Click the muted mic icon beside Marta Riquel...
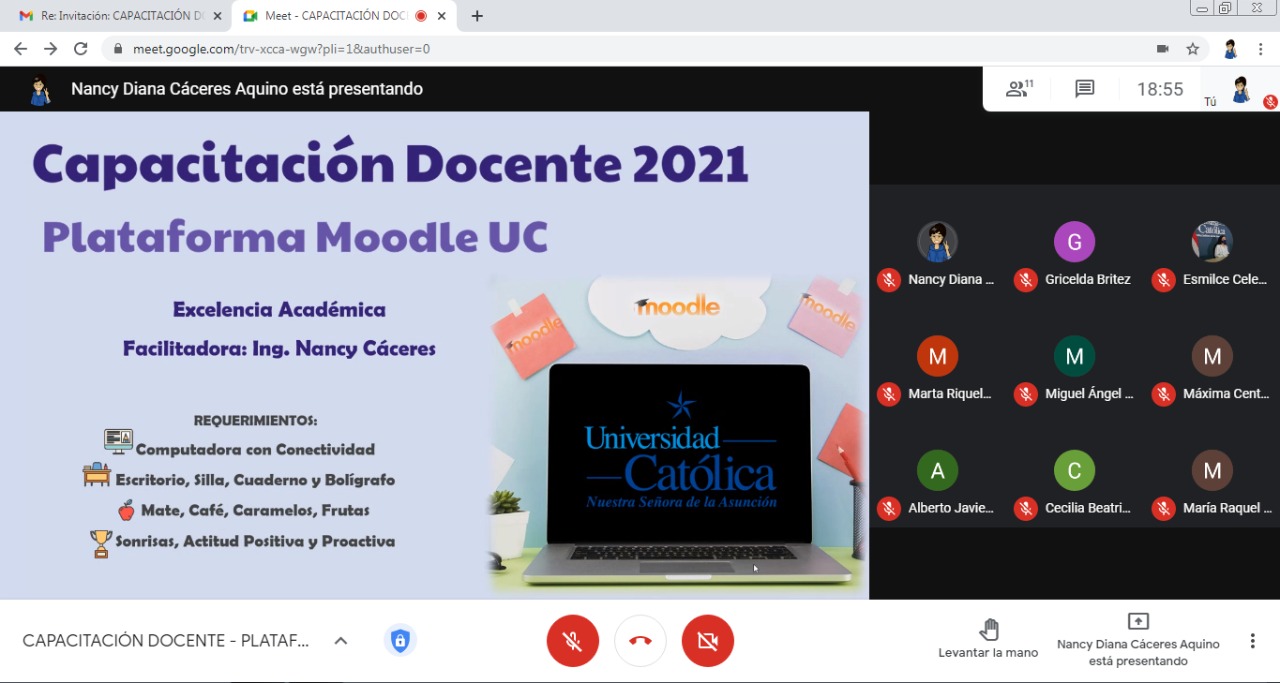The height and width of the screenshot is (683, 1280). [888, 394]
